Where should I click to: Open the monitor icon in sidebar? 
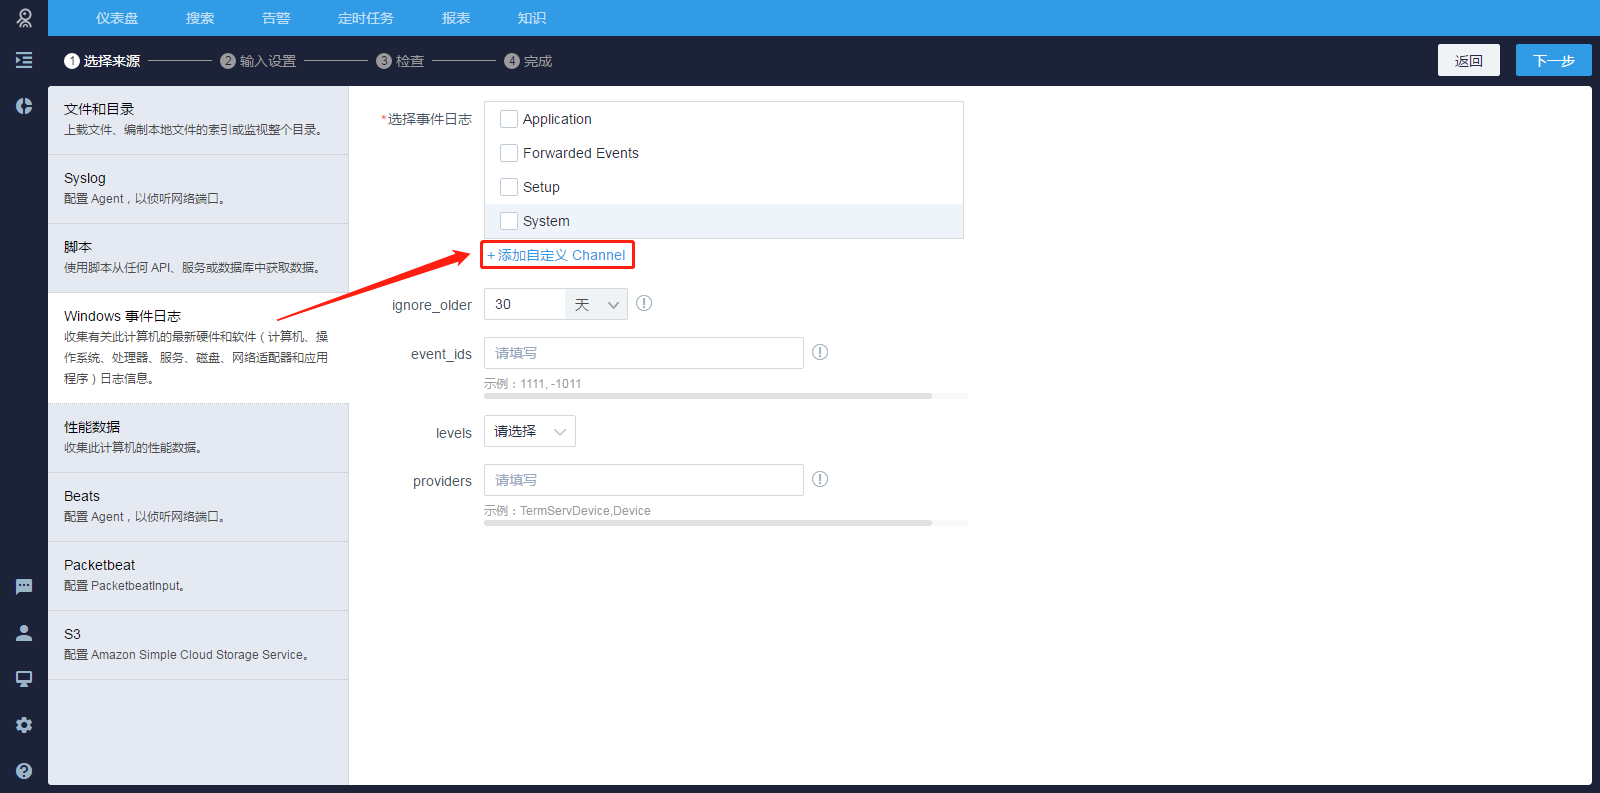[x=24, y=679]
